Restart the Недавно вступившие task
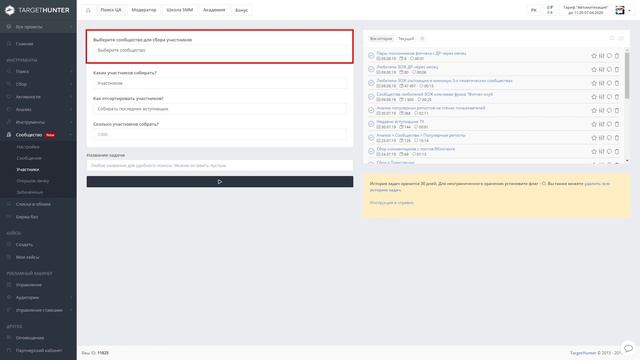Image resolution: width=640 pixels, height=360 pixels. point(609,124)
